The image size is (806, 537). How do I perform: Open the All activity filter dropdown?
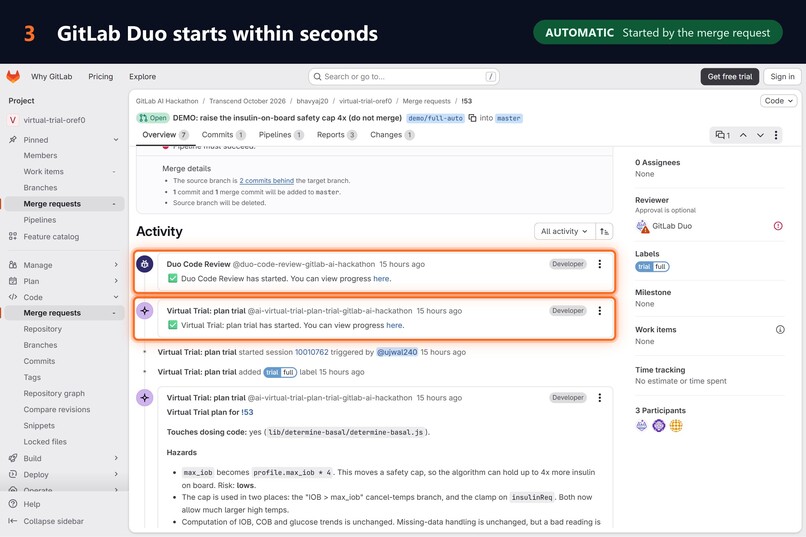point(564,232)
